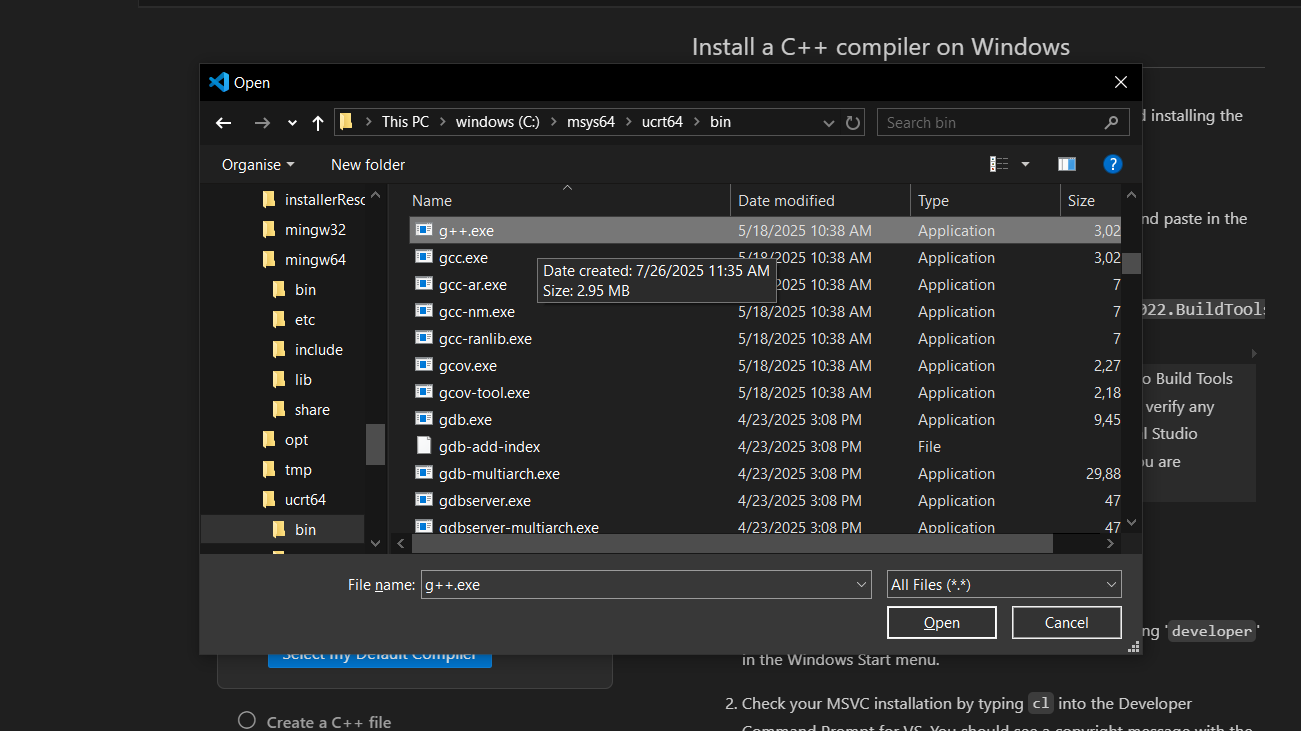
Task: Select mingw64 folder in tree
Action: coord(304,260)
